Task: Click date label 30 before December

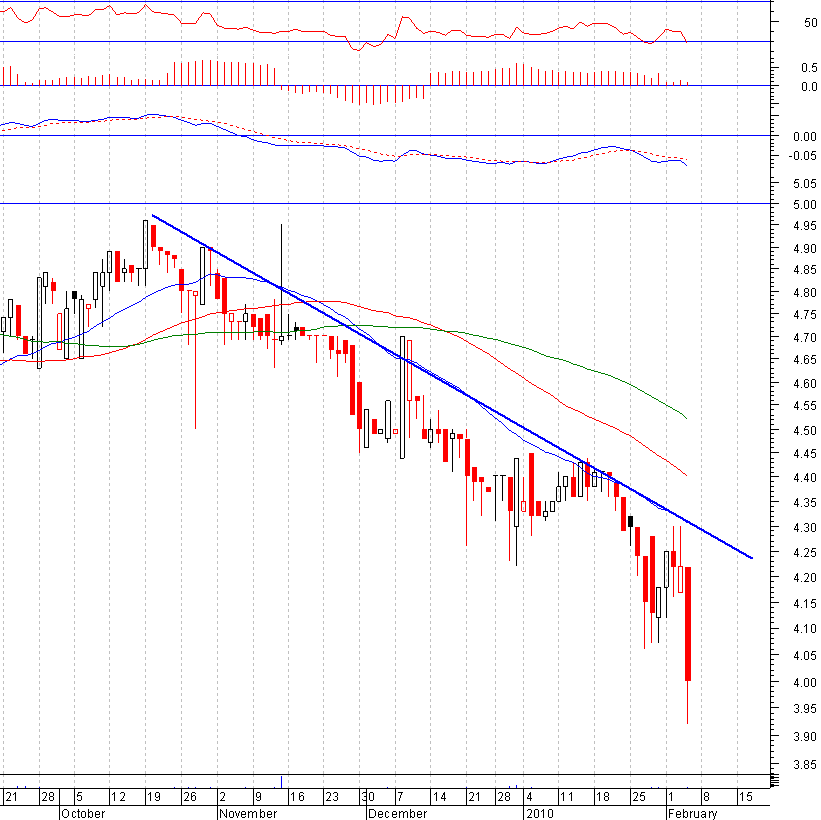Action: [368, 797]
